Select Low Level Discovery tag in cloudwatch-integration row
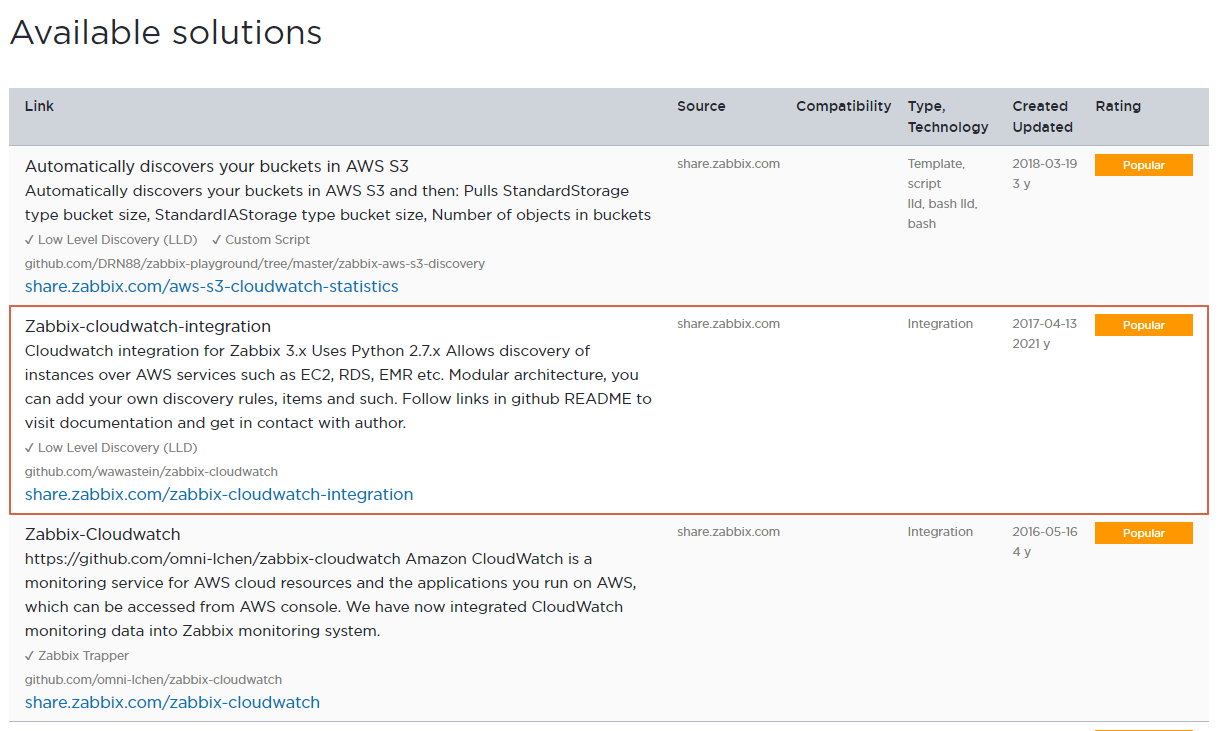This screenshot has width=1219, height=731. [x=111, y=448]
